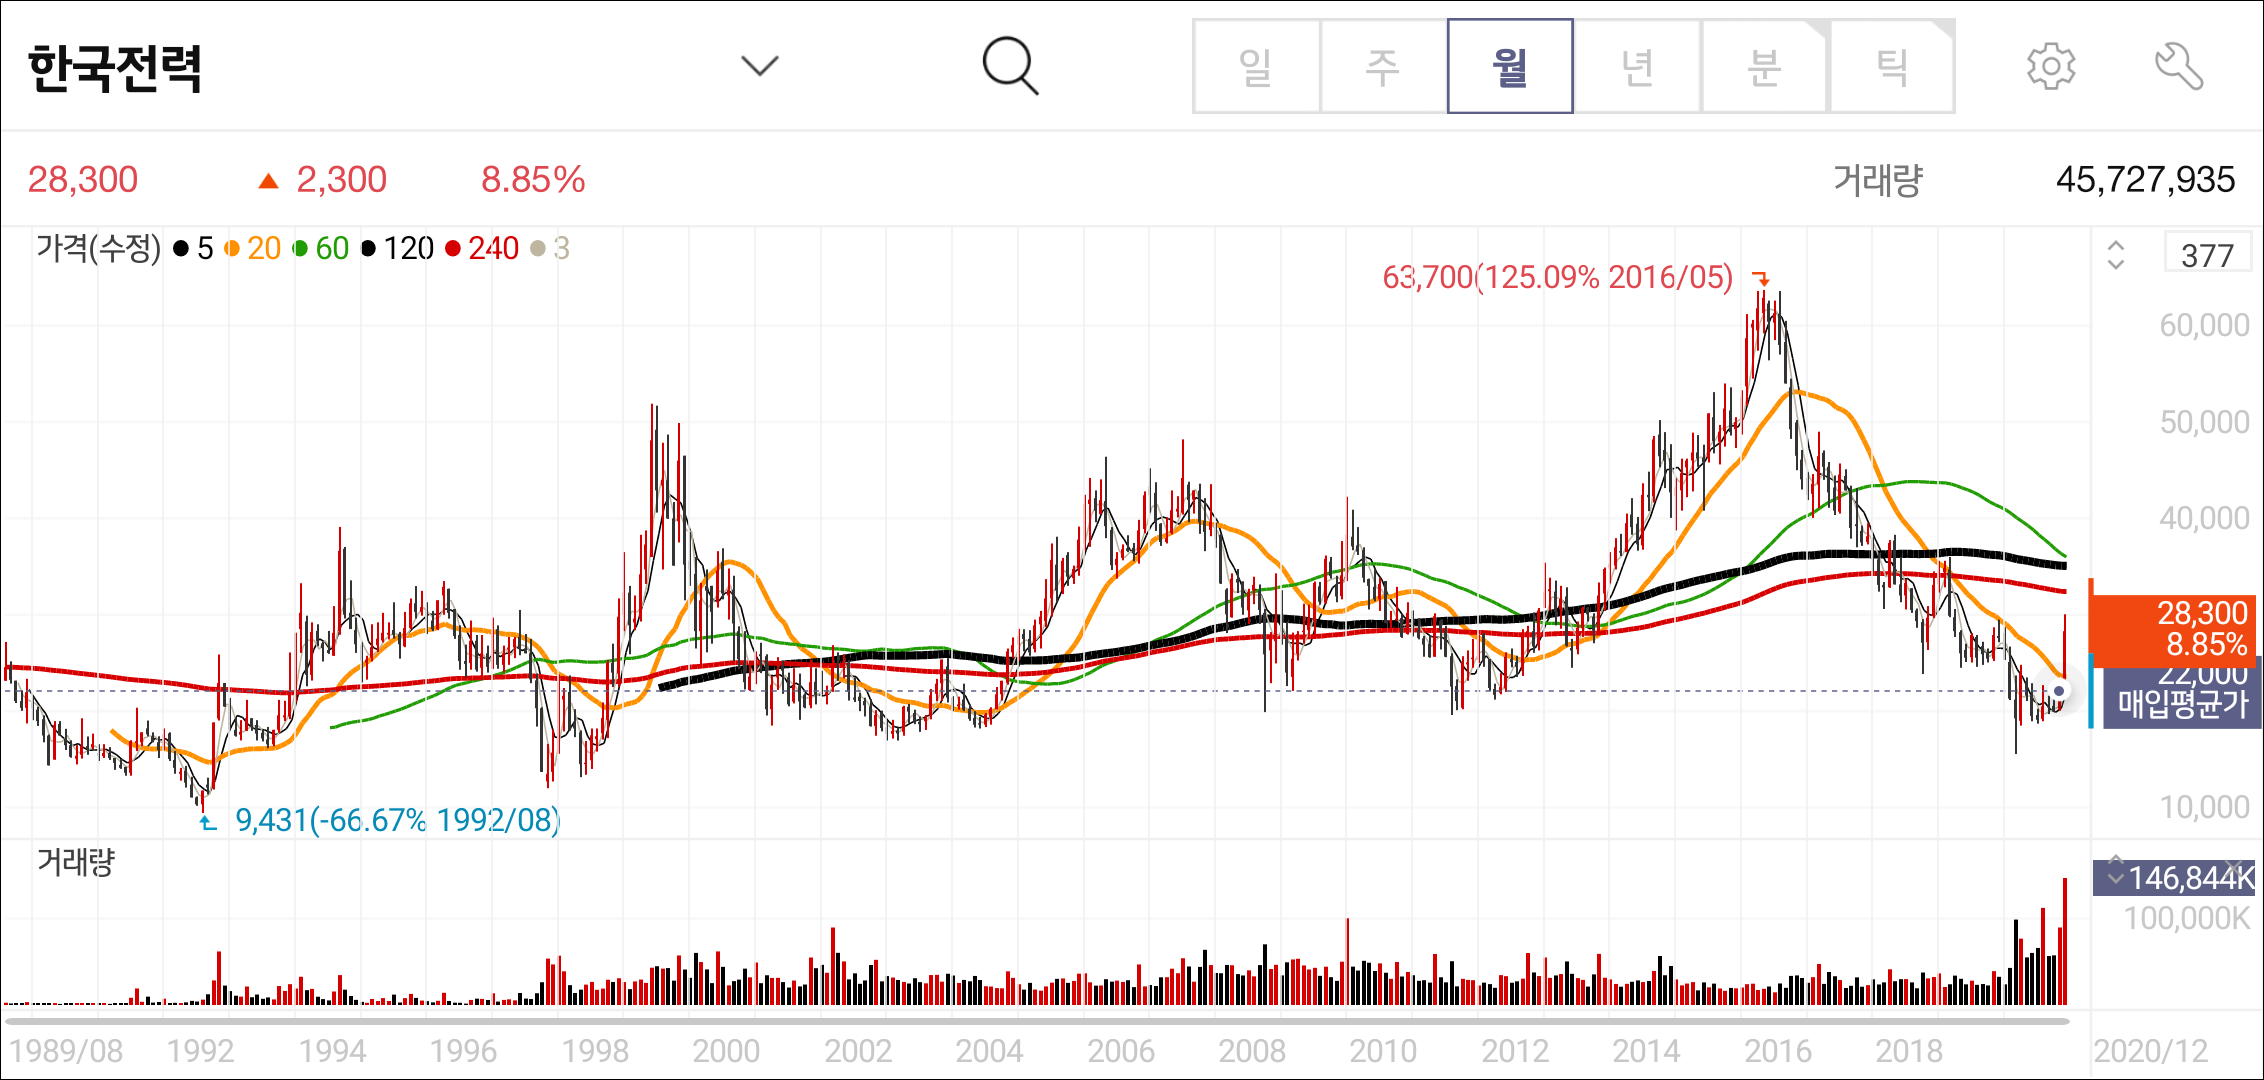Toggle the orange 20 moving average legend

(252, 248)
